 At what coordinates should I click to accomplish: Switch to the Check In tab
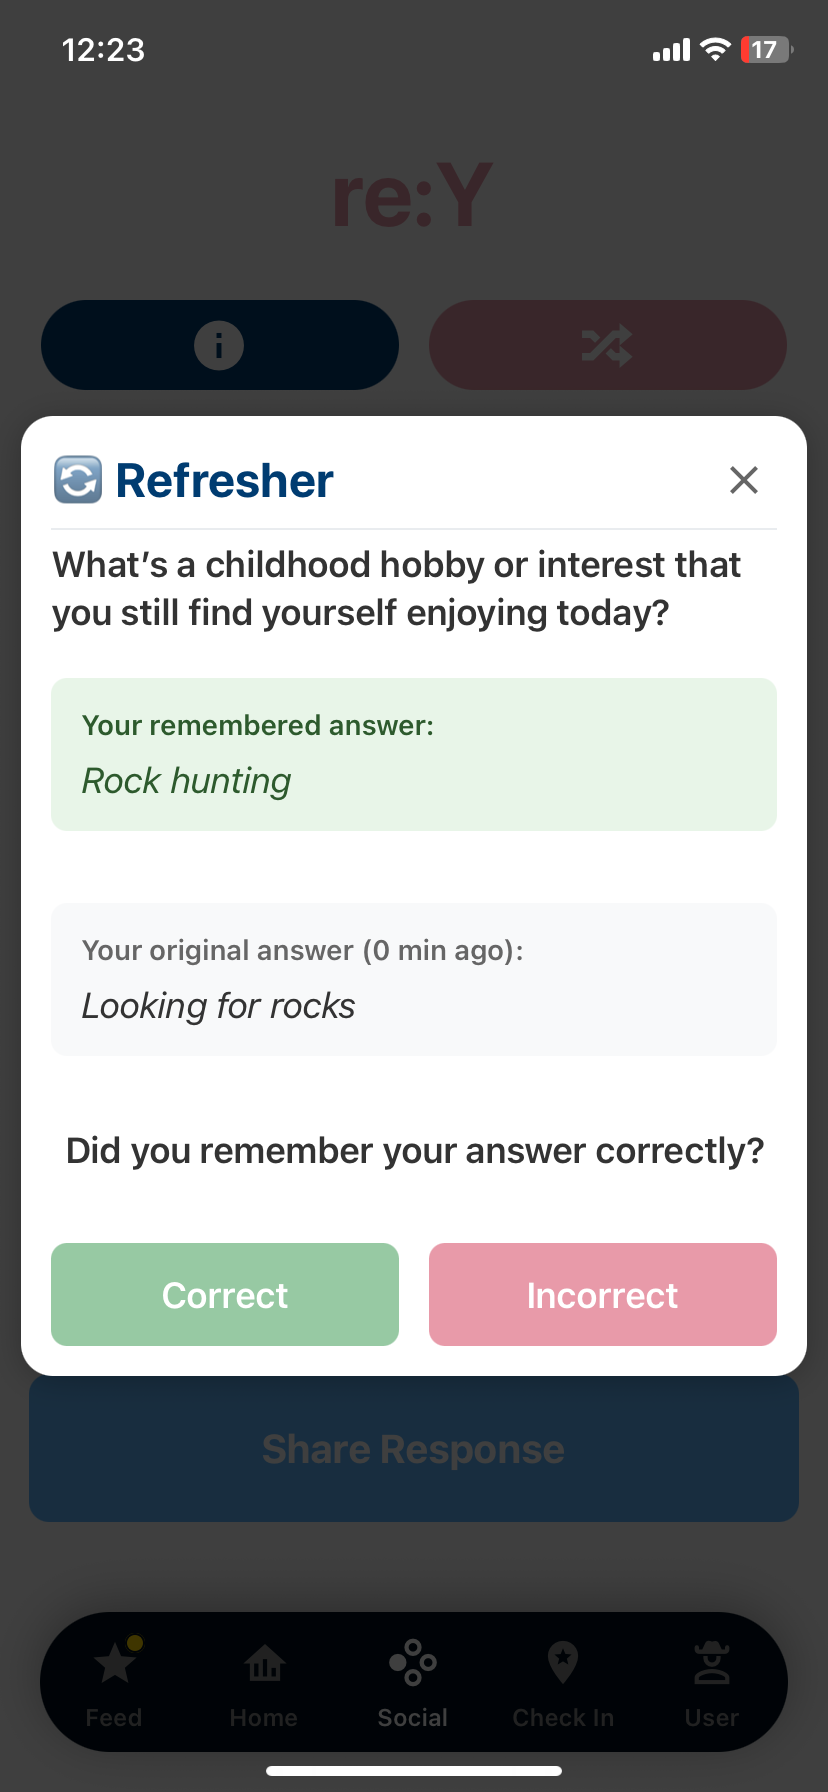tap(562, 1682)
